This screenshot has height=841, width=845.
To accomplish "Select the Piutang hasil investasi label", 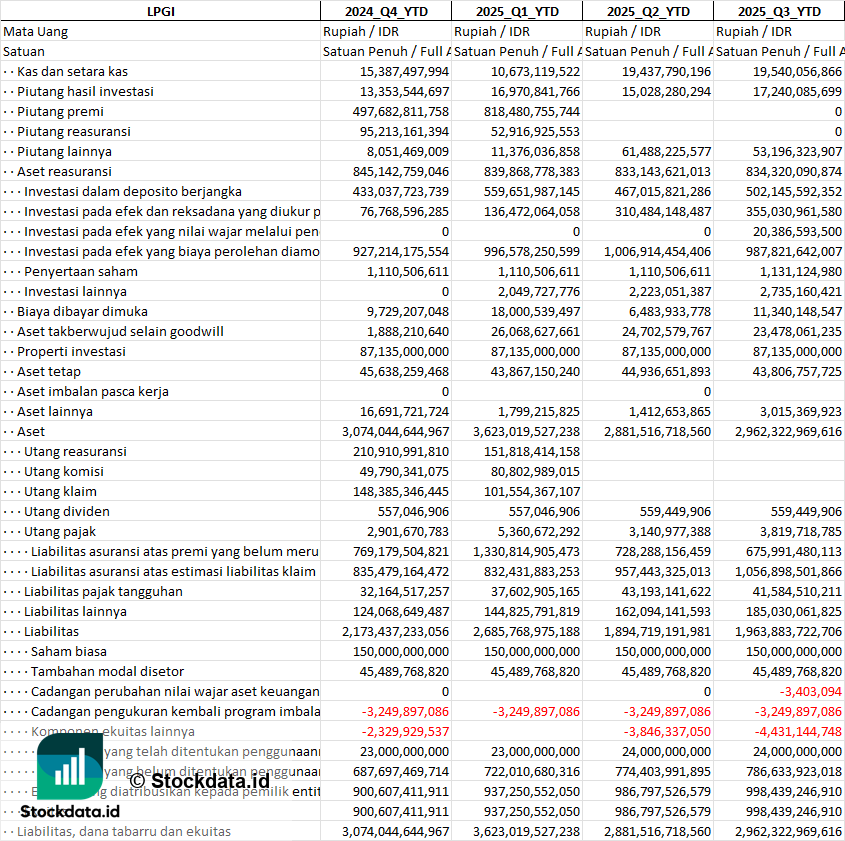I will 85,91.
